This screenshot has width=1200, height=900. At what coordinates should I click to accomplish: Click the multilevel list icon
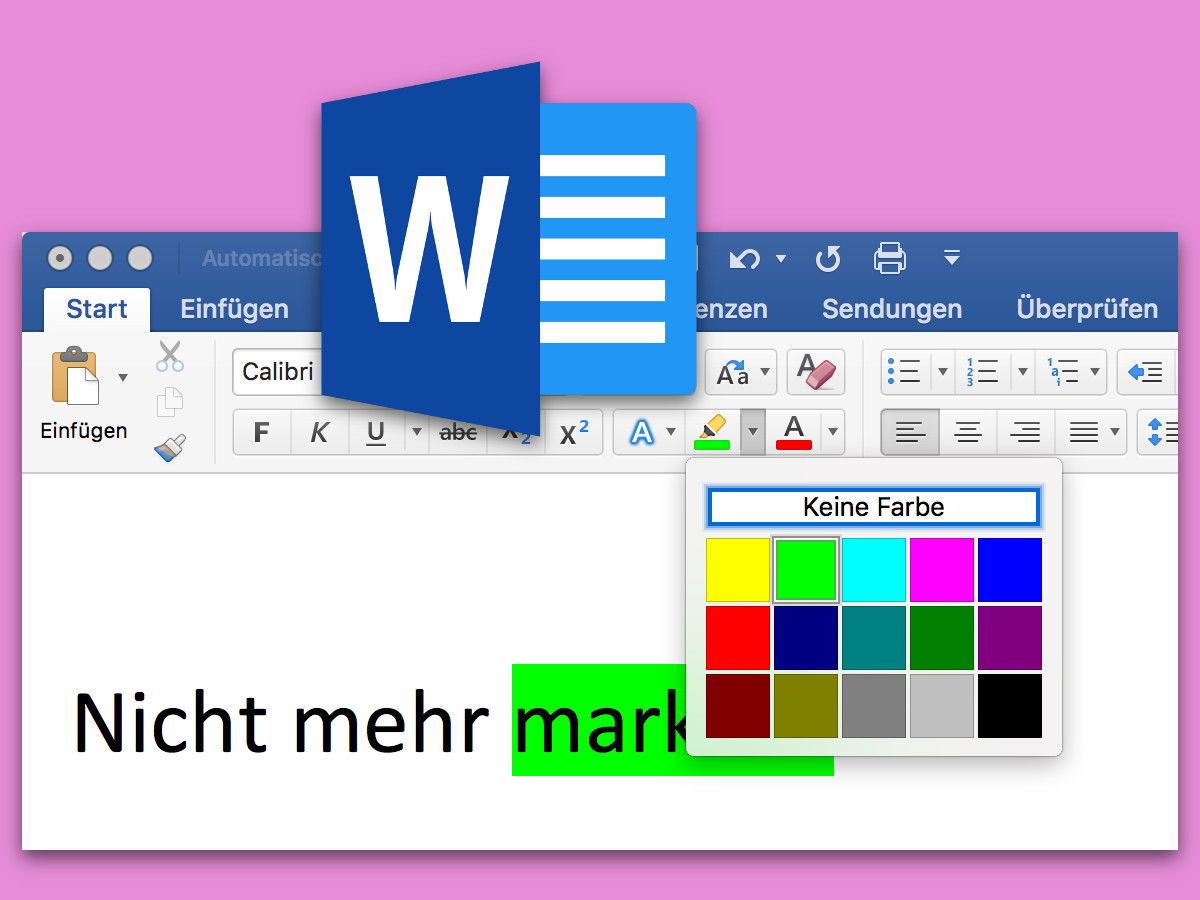(x=1061, y=372)
